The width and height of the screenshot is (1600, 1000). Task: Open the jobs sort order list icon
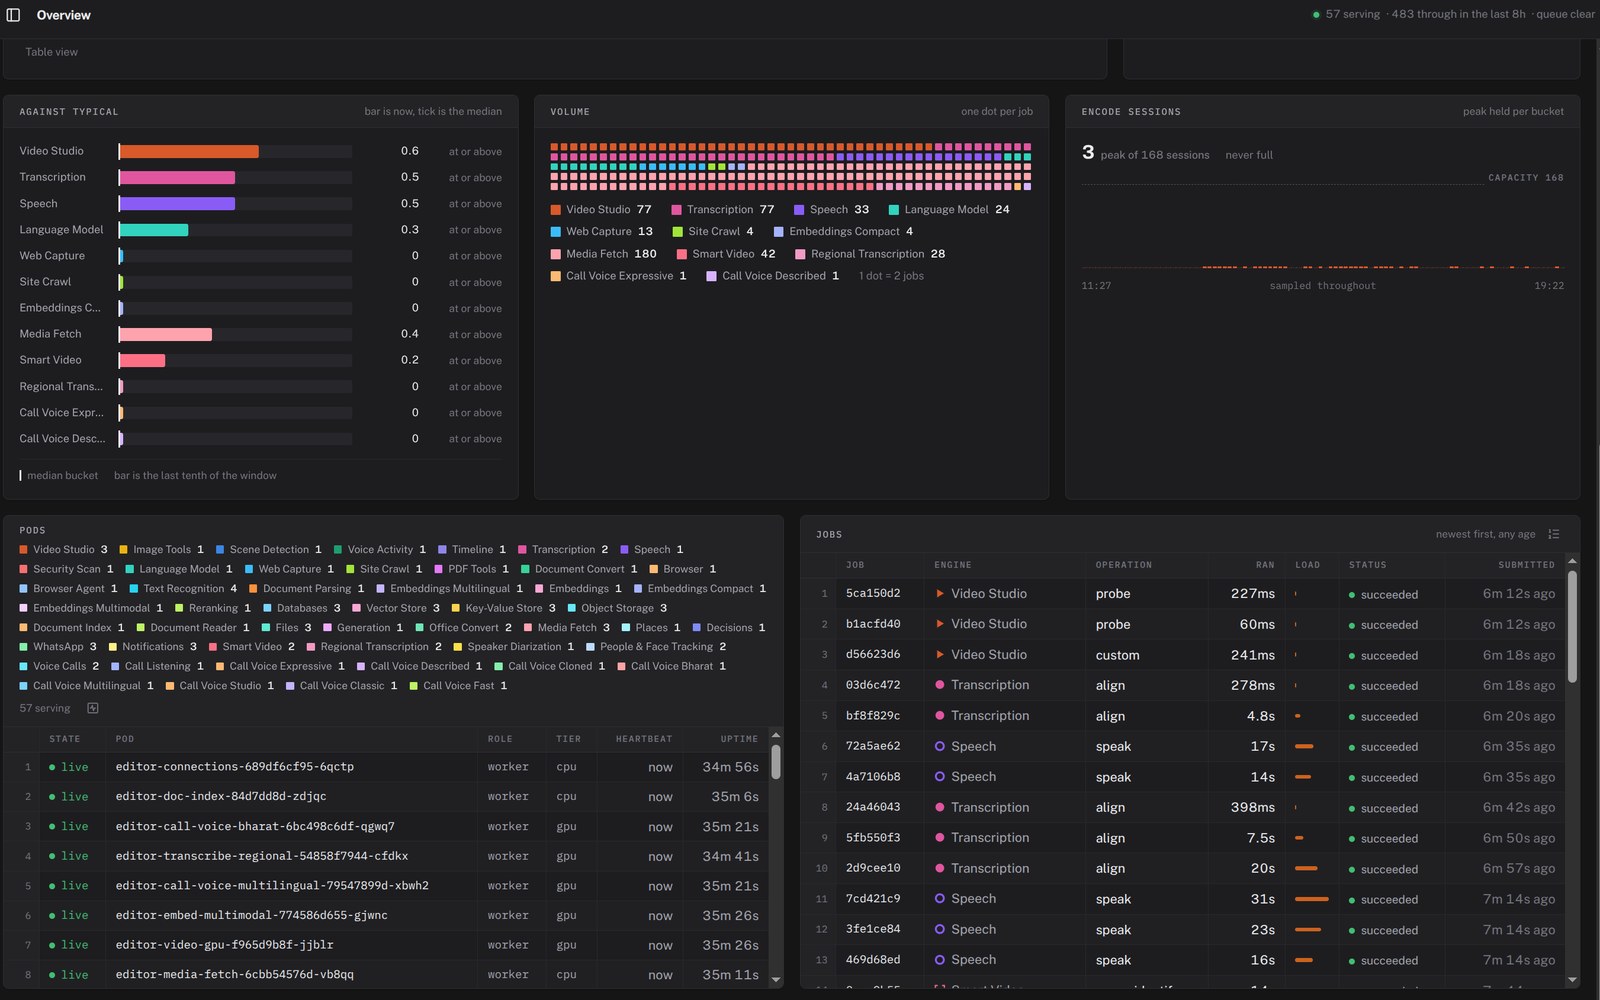(x=1553, y=534)
